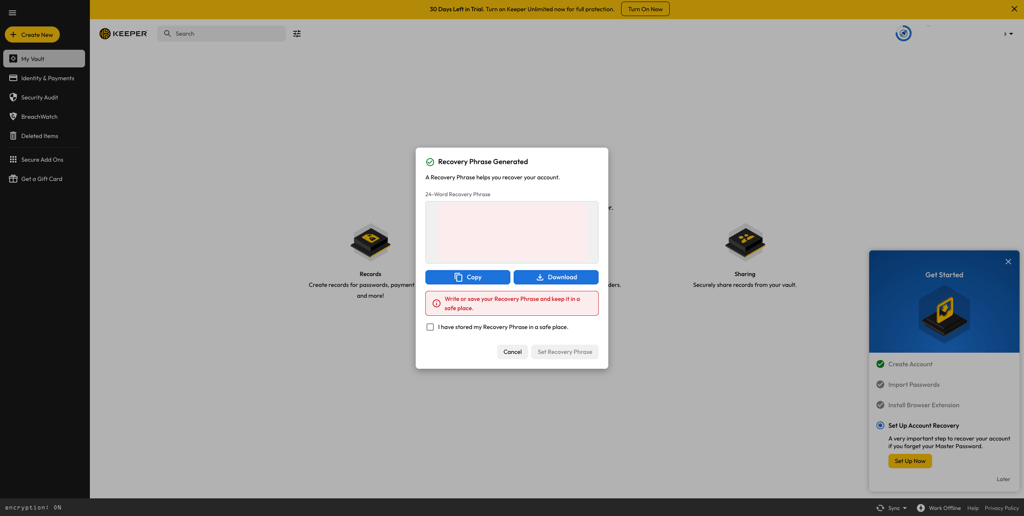Open BreachWatch in sidebar
Viewport: 1024px width, 516px height.
pyautogui.click(x=44, y=117)
